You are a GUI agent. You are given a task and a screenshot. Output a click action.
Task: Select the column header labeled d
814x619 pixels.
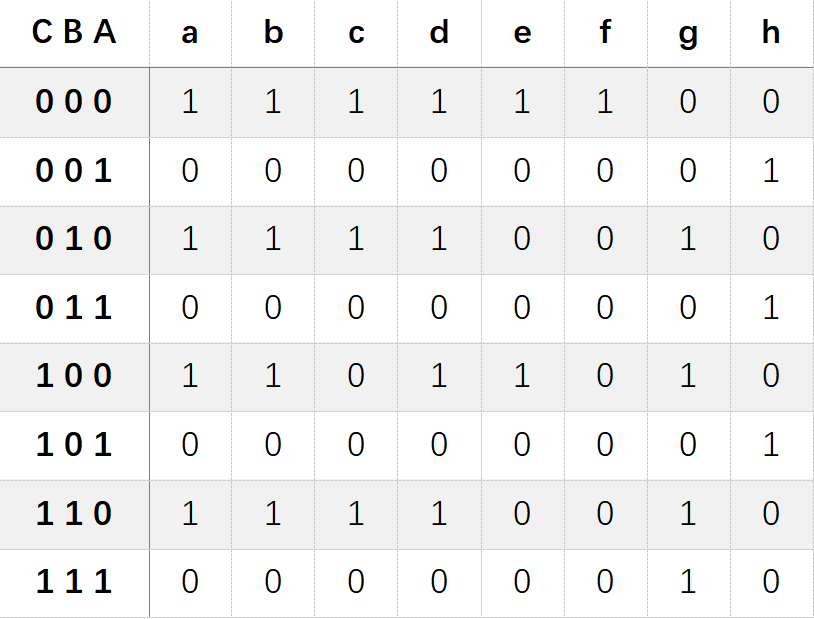point(439,32)
